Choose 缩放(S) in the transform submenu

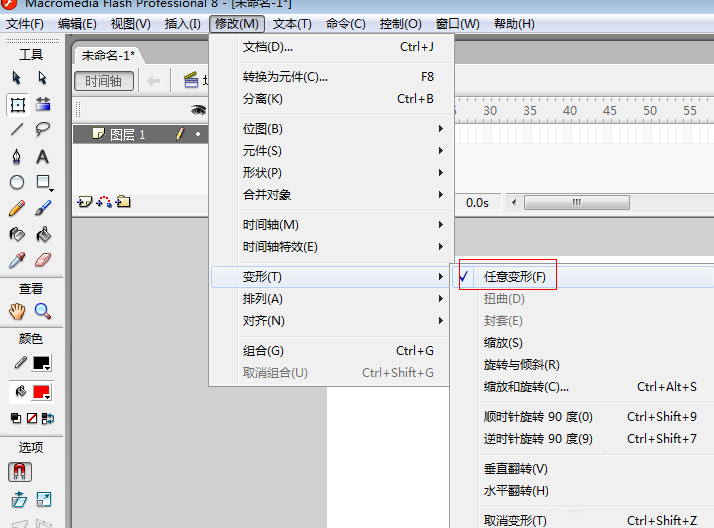[x=503, y=343]
